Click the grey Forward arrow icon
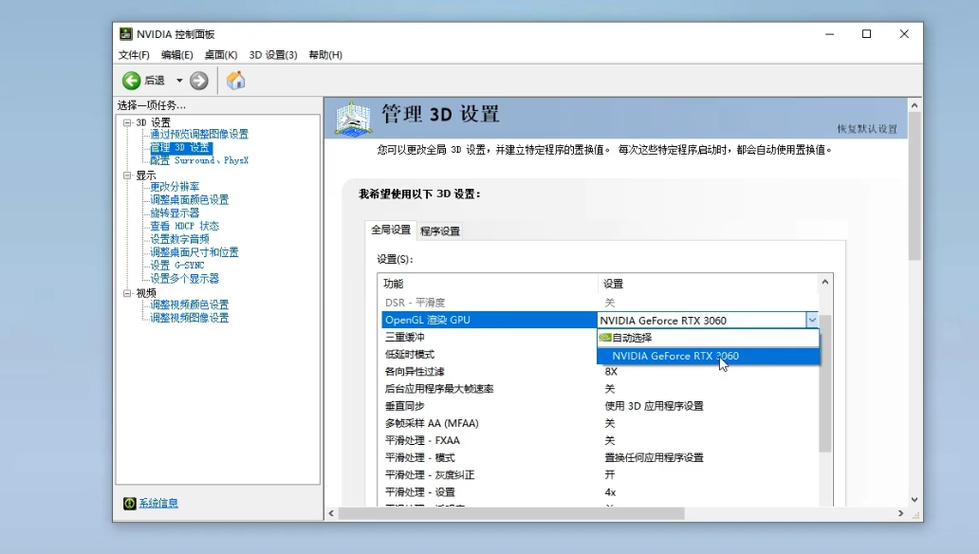Screen dimensions: 979x554 tap(199, 81)
